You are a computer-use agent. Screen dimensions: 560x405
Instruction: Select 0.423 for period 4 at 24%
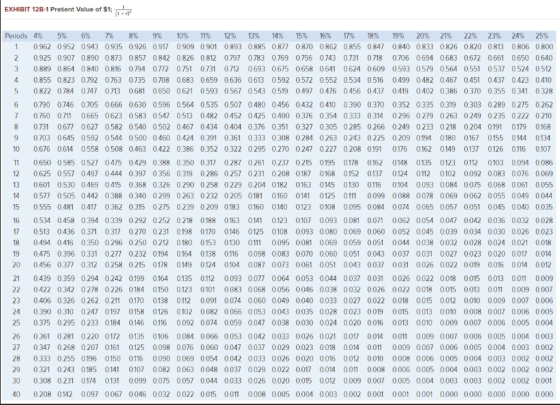(x=520, y=80)
